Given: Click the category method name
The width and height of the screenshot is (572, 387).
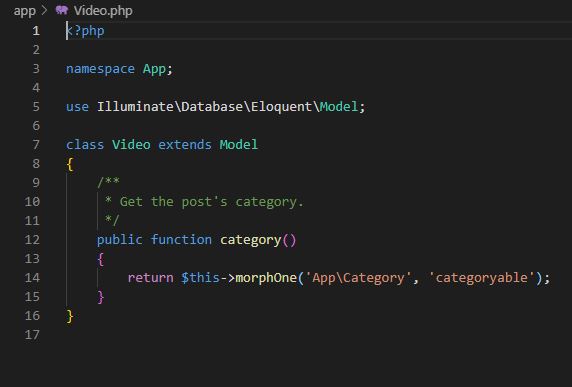Looking at the screenshot, I should [x=250, y=240].
